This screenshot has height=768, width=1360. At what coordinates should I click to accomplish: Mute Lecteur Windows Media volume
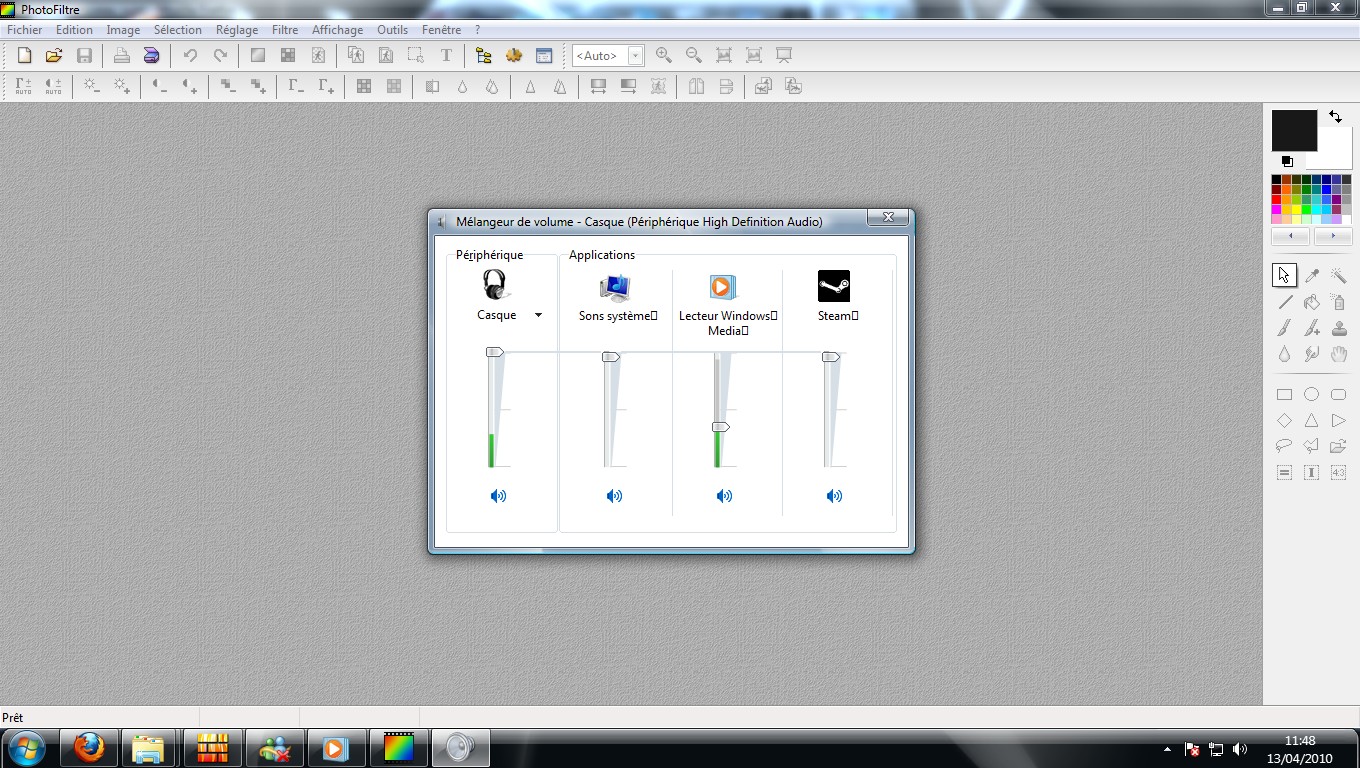pos(724,496)
